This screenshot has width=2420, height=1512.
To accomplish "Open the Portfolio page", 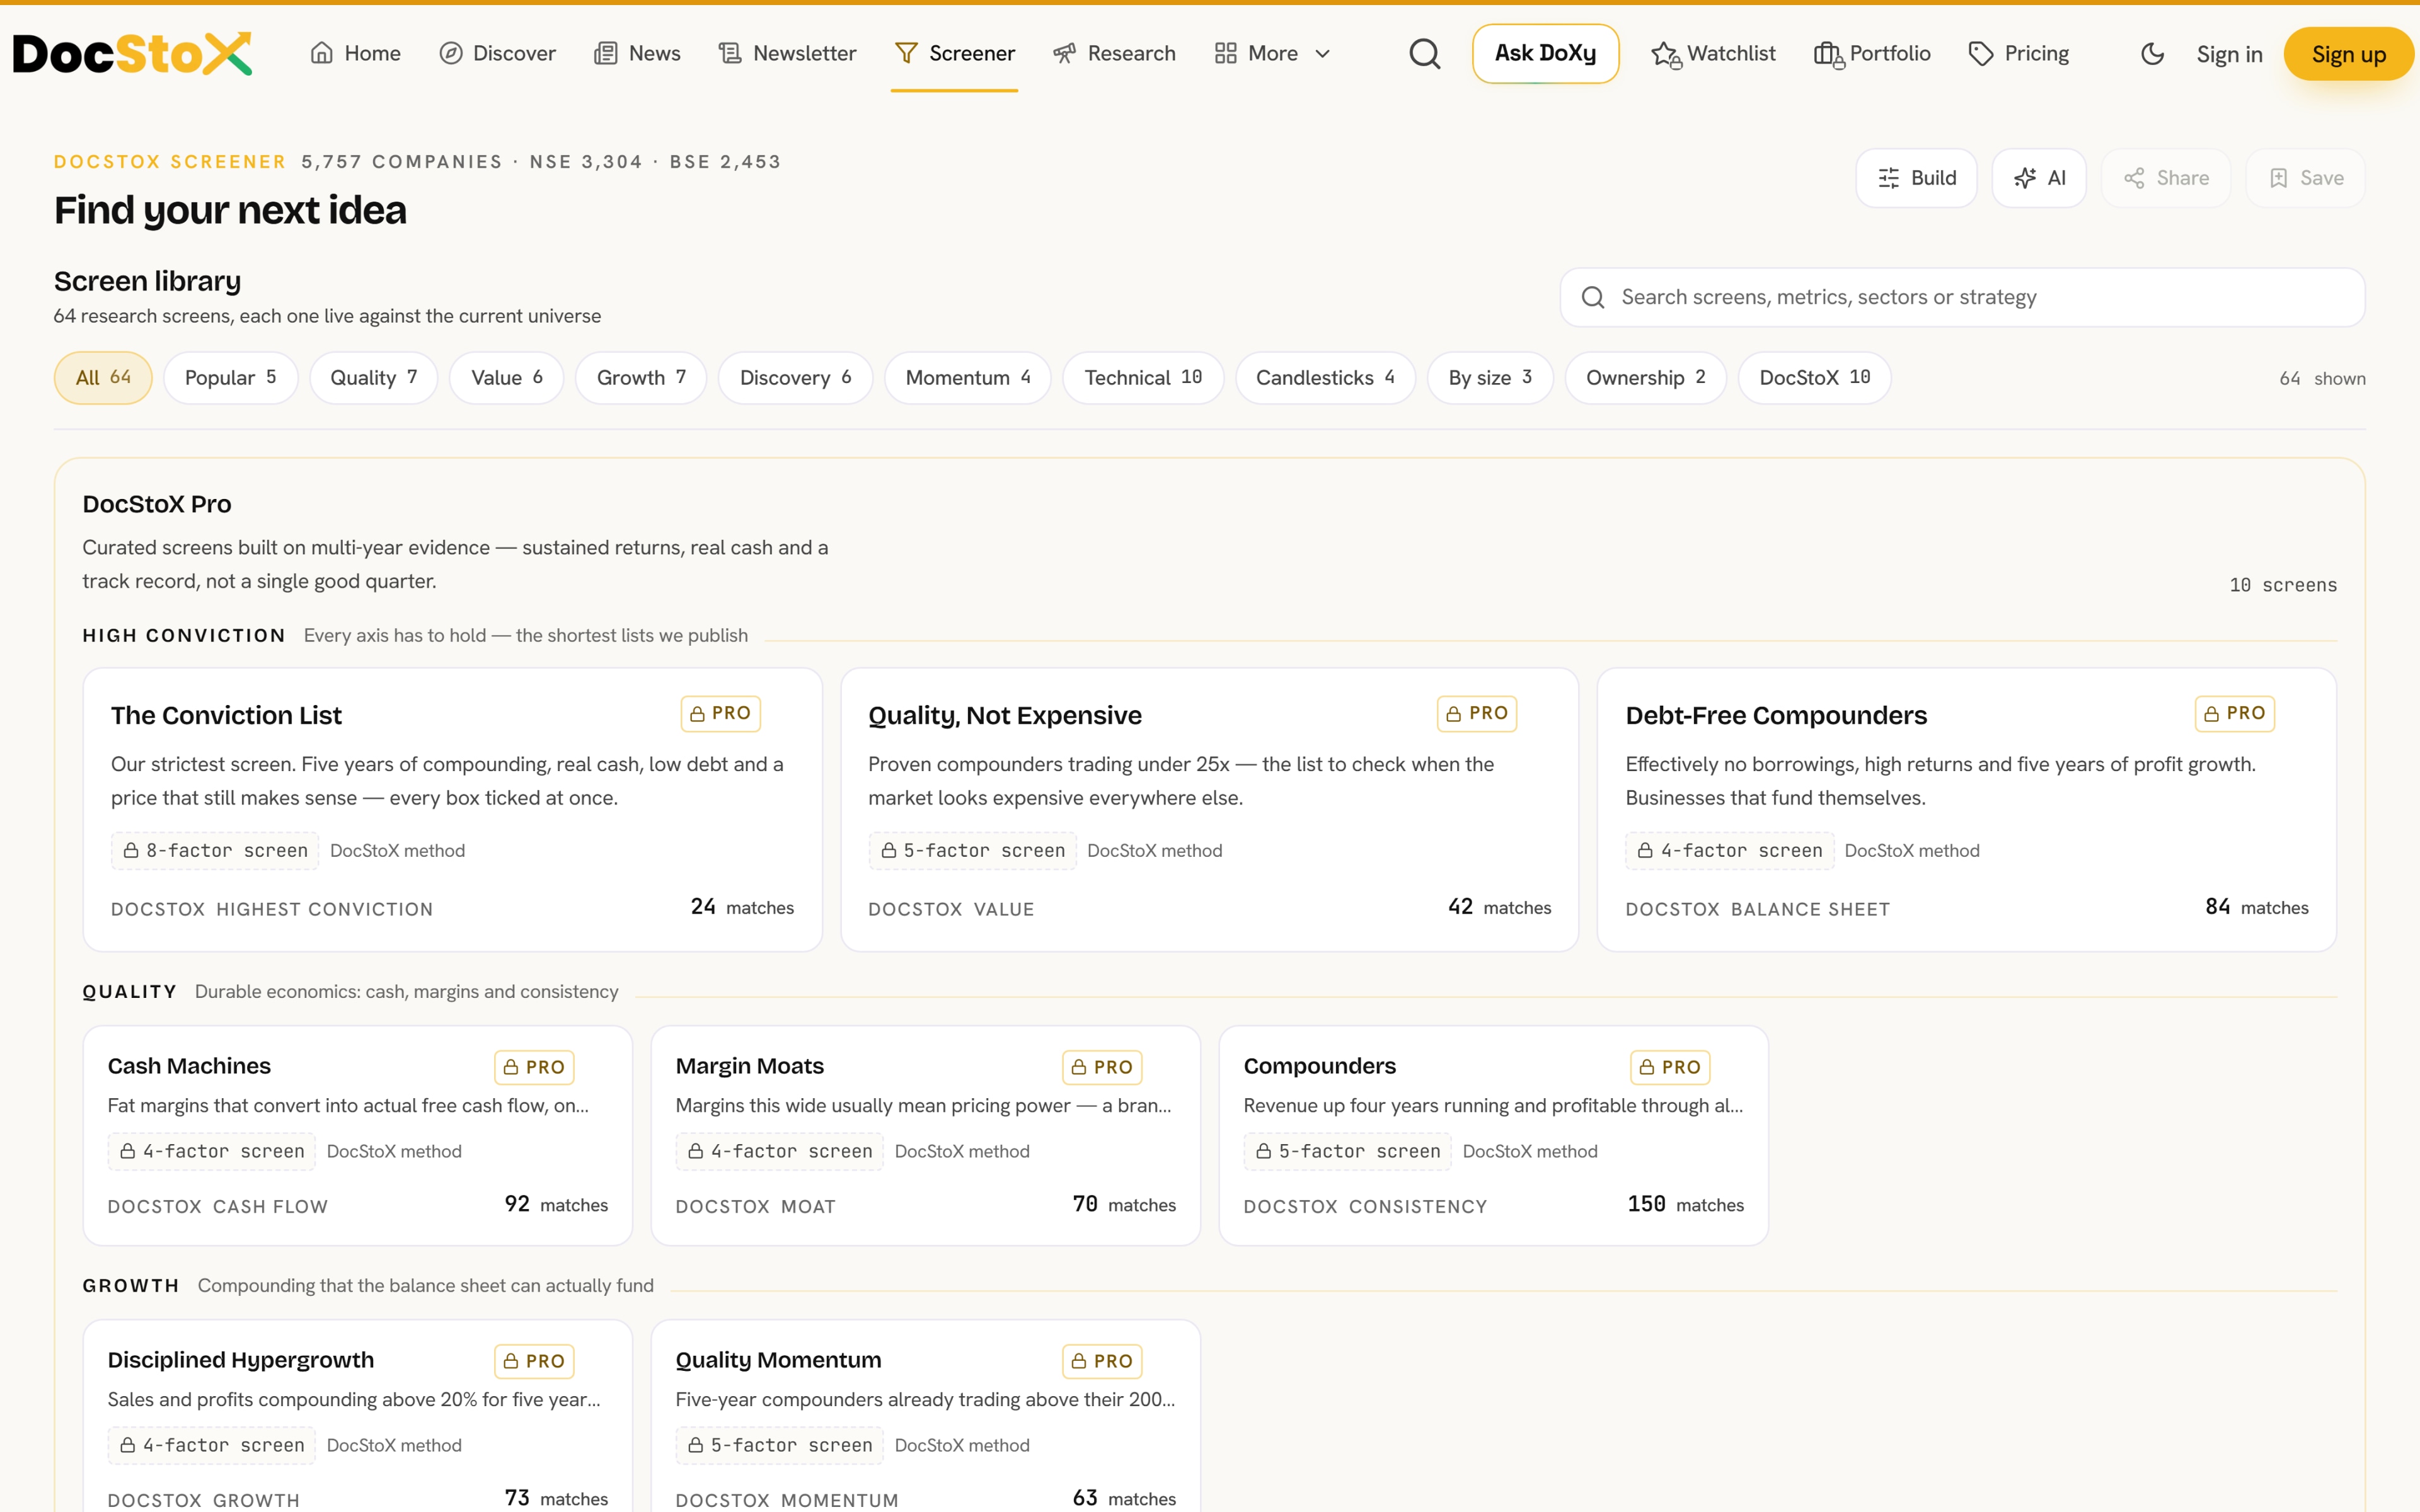I will click(1872, 54).
